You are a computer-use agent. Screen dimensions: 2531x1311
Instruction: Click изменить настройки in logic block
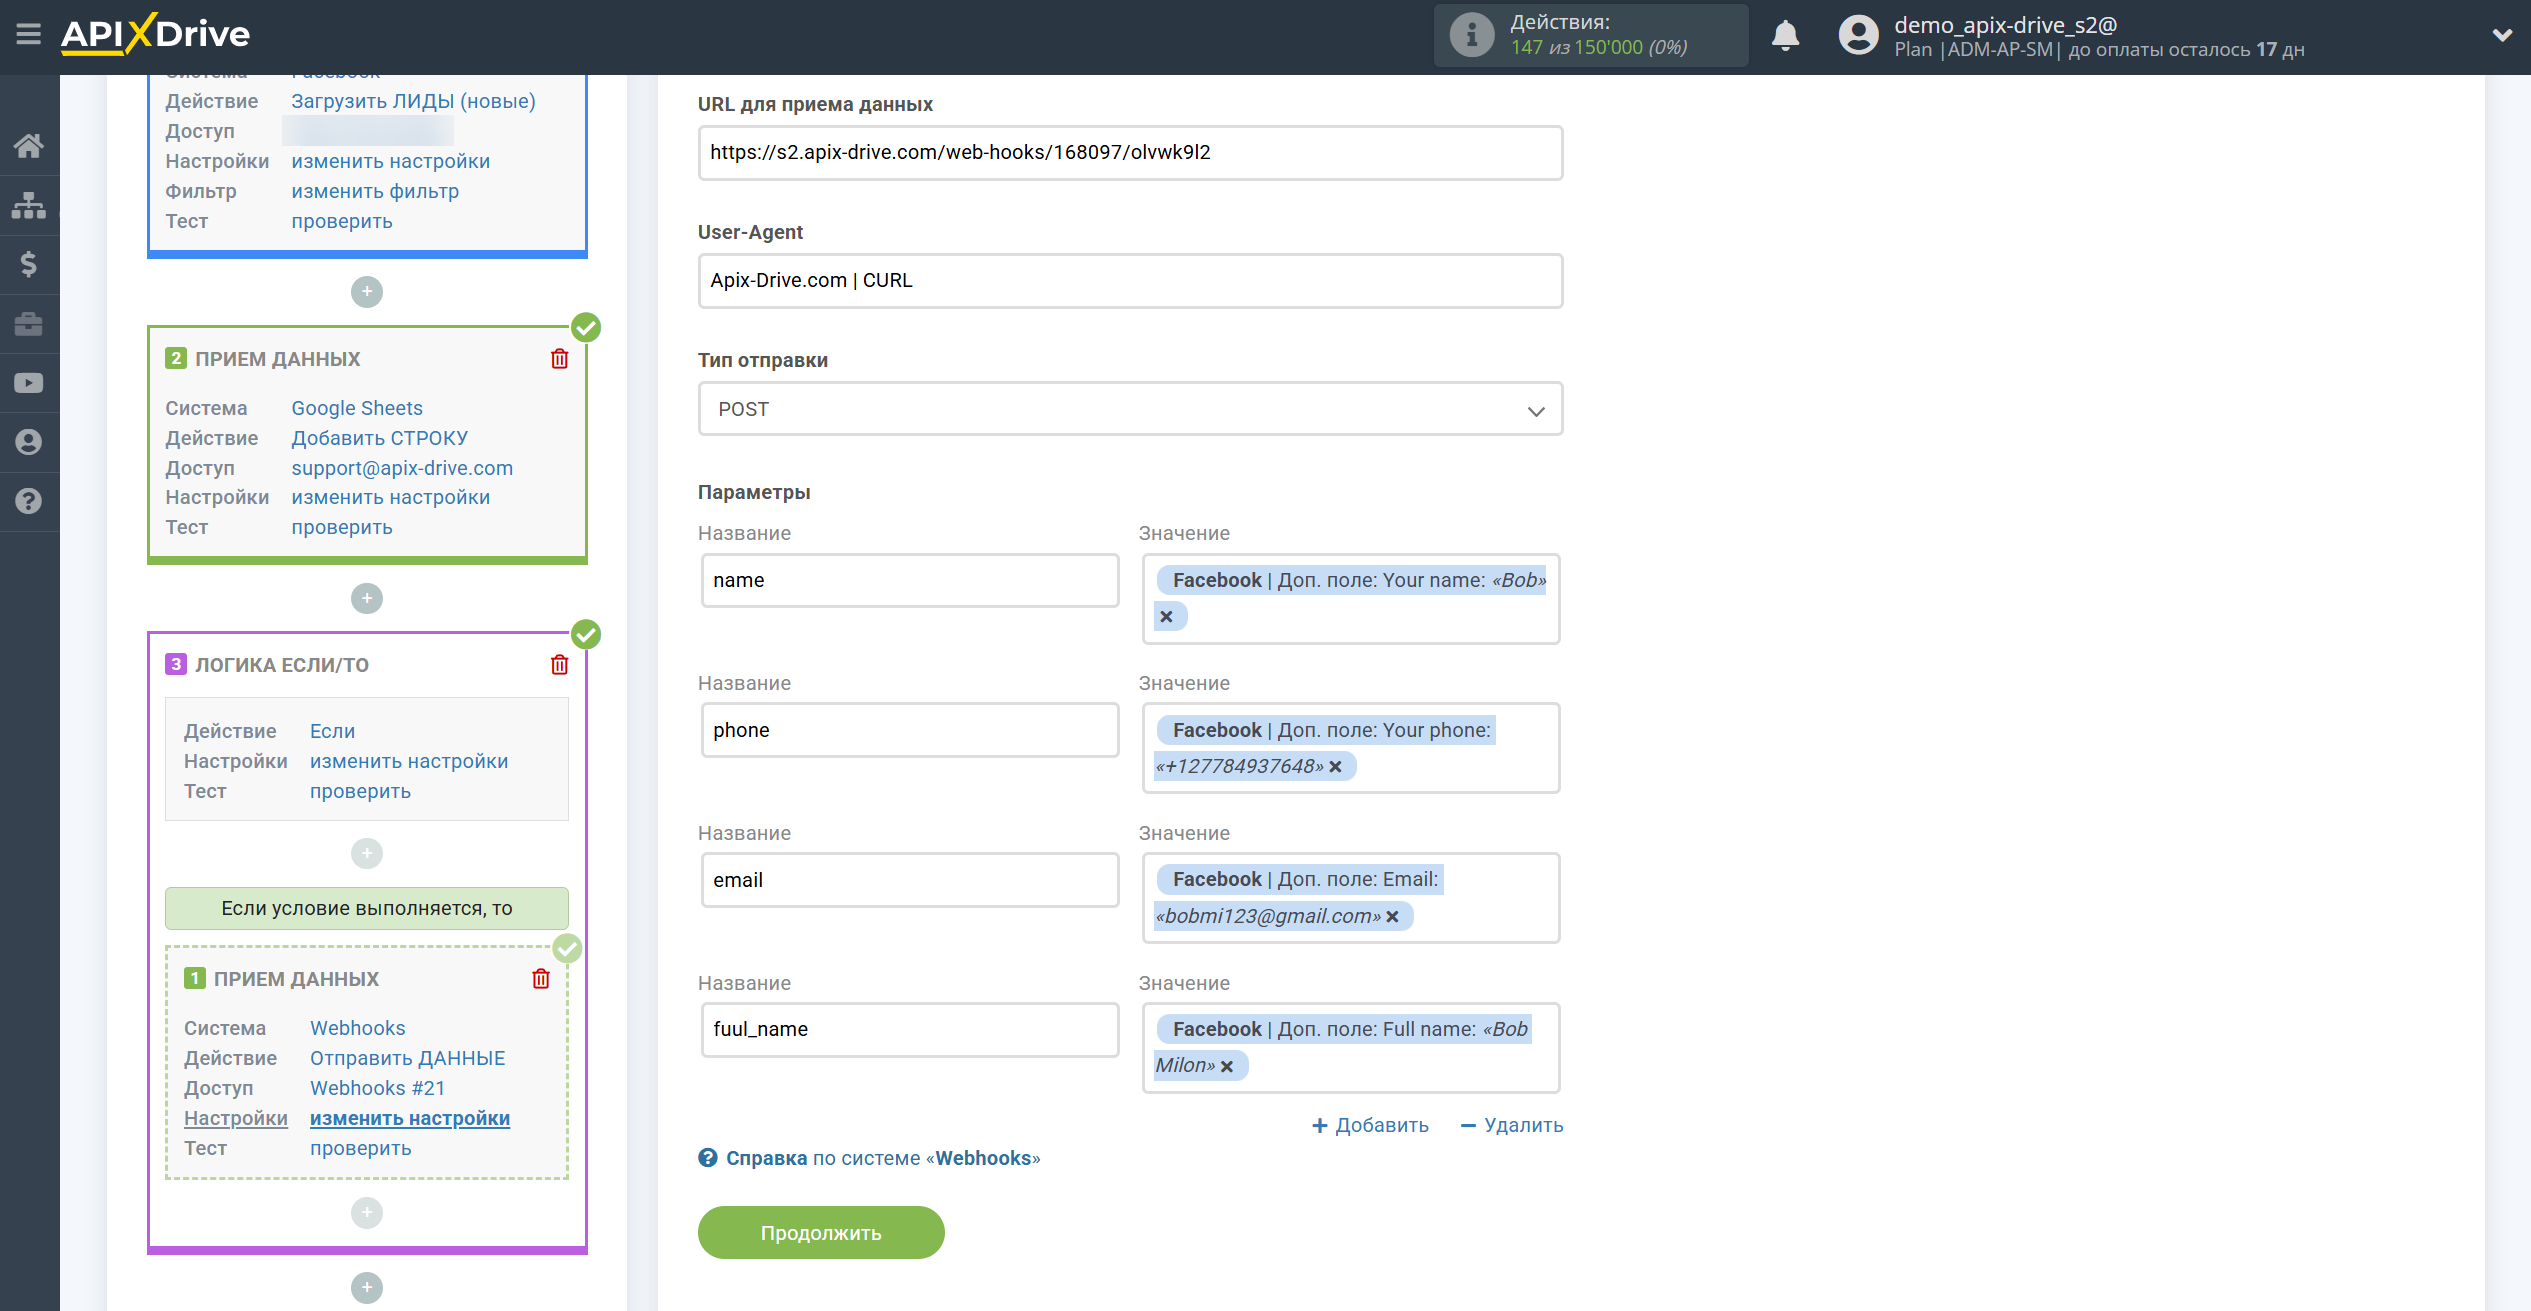tap(409, 761)
